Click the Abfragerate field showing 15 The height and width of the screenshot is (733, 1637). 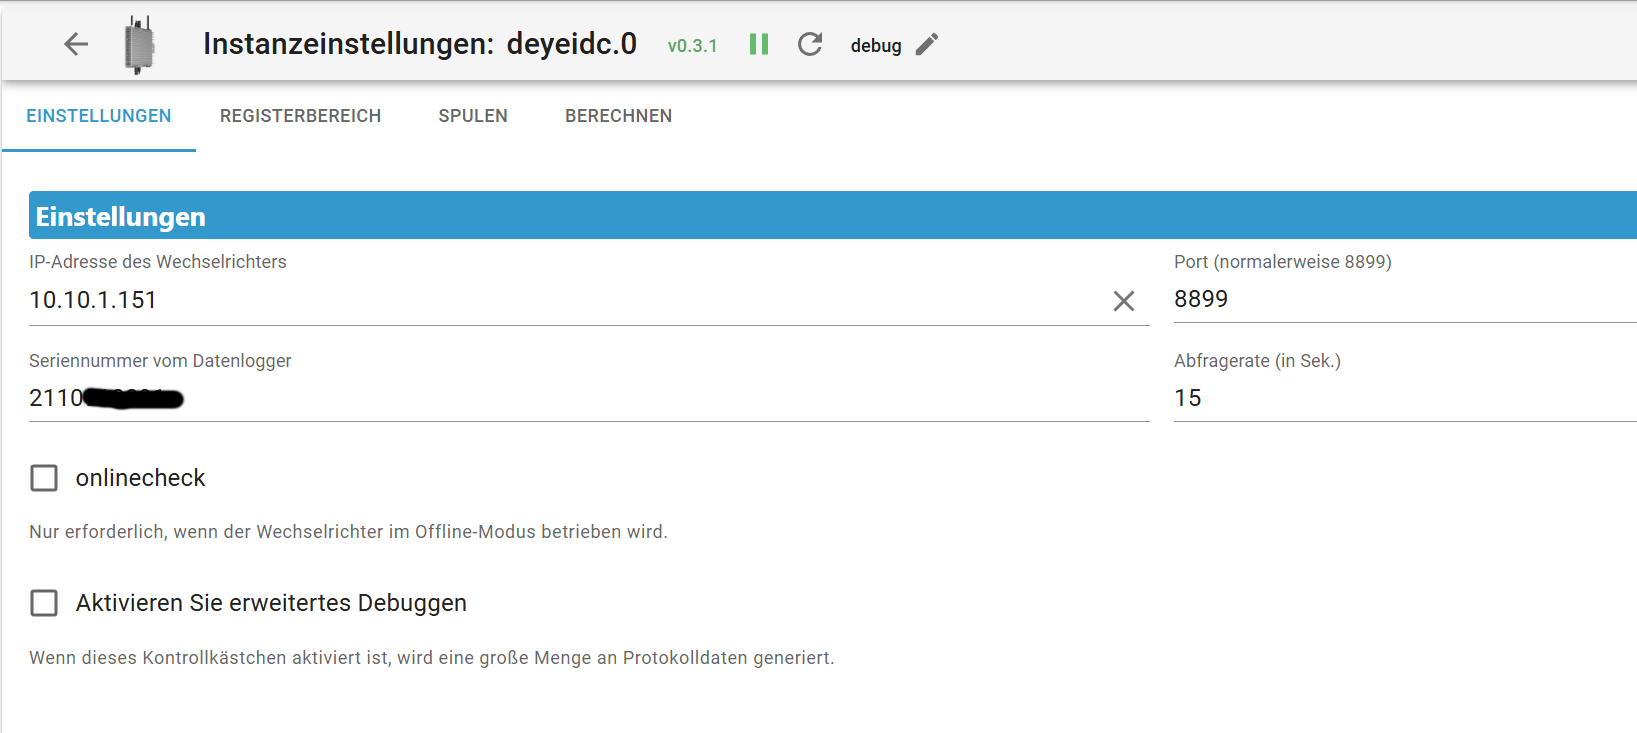point(1405,398)
